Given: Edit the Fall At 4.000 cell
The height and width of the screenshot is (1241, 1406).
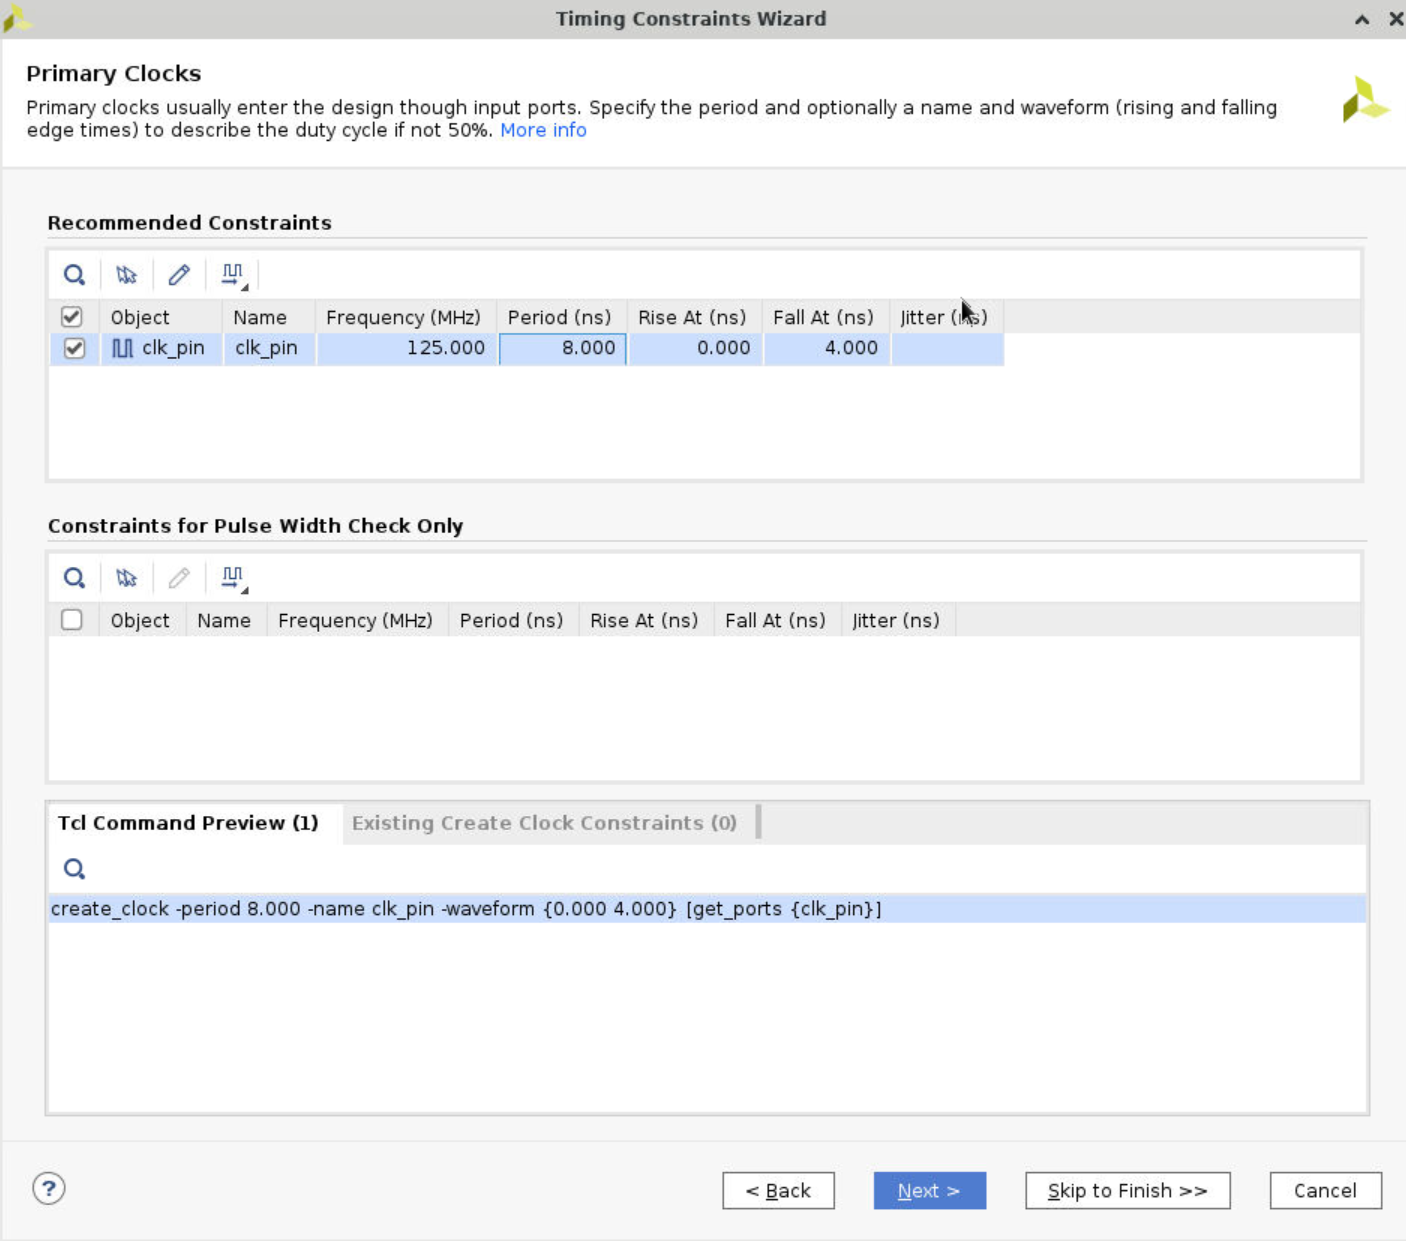Looking at the screenshot, I should point(826,348).
